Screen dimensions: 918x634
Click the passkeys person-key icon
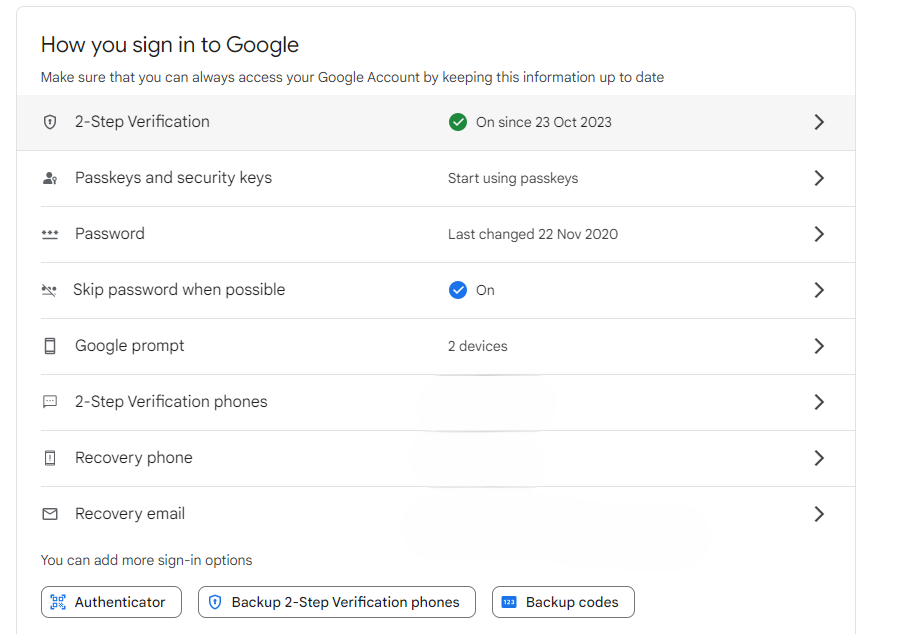(50, 178)
